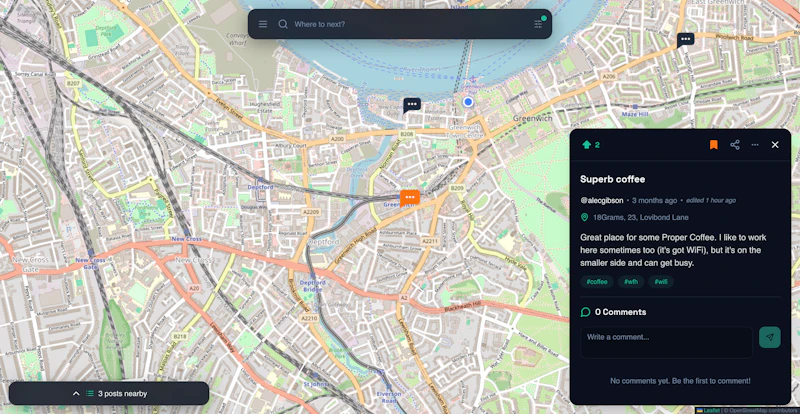Click the comments speech bubble icon
The height and width of the screenshot is (414, 800).
point(585,312)
